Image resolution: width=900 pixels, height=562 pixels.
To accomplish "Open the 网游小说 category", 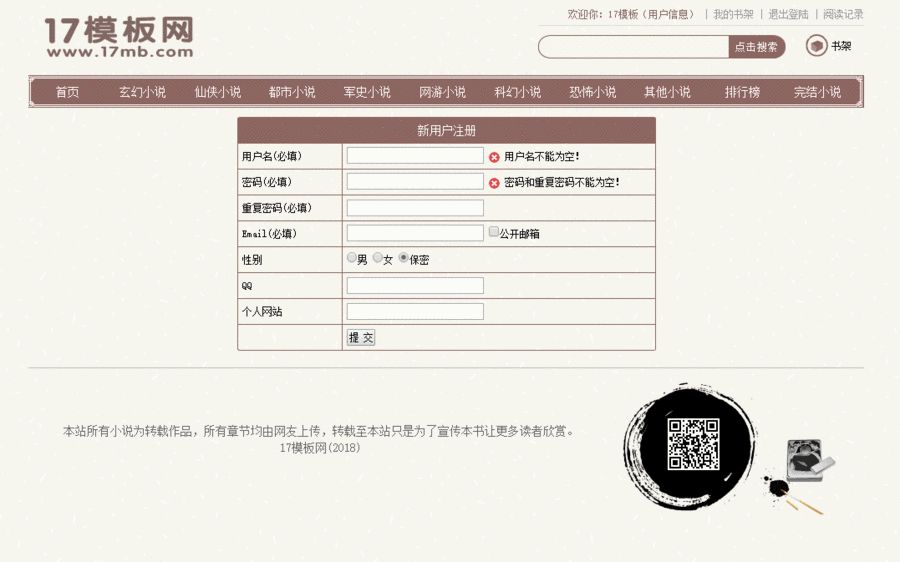I will [x=443, y=92].
